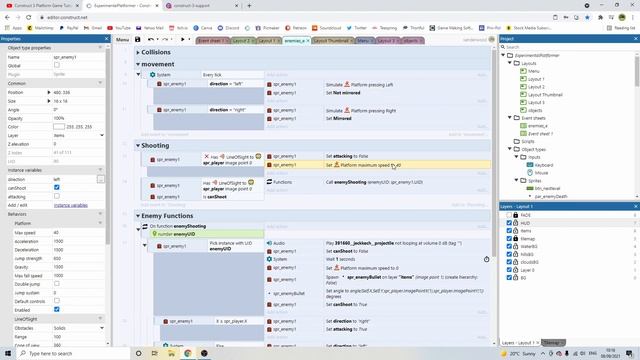Click the lock icon on HUD layer
The width and height of the screenshot is (640, 360).
[x=516, y=223]
